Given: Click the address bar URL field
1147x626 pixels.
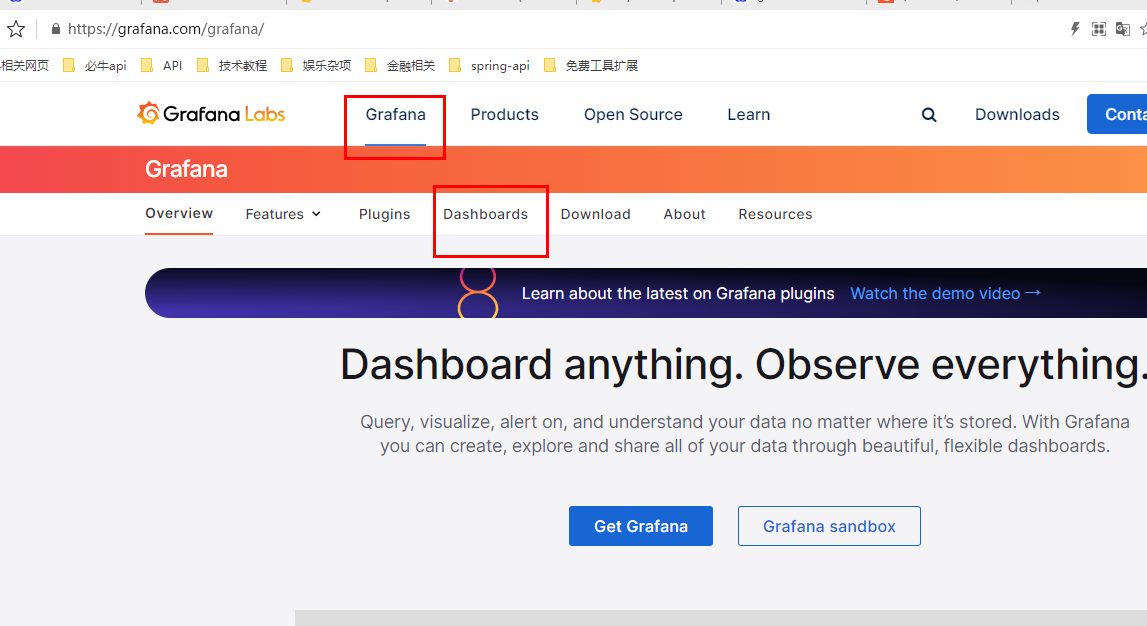Looking at the screenshot, I should click(x=166, y=29).
